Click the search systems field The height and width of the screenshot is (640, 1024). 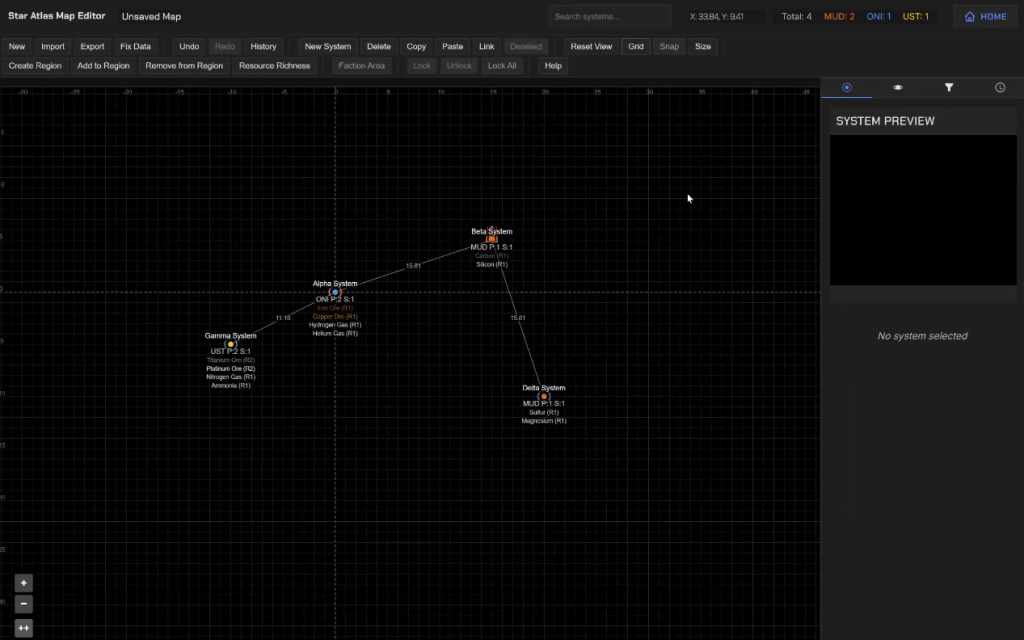(x=608, y=16)
